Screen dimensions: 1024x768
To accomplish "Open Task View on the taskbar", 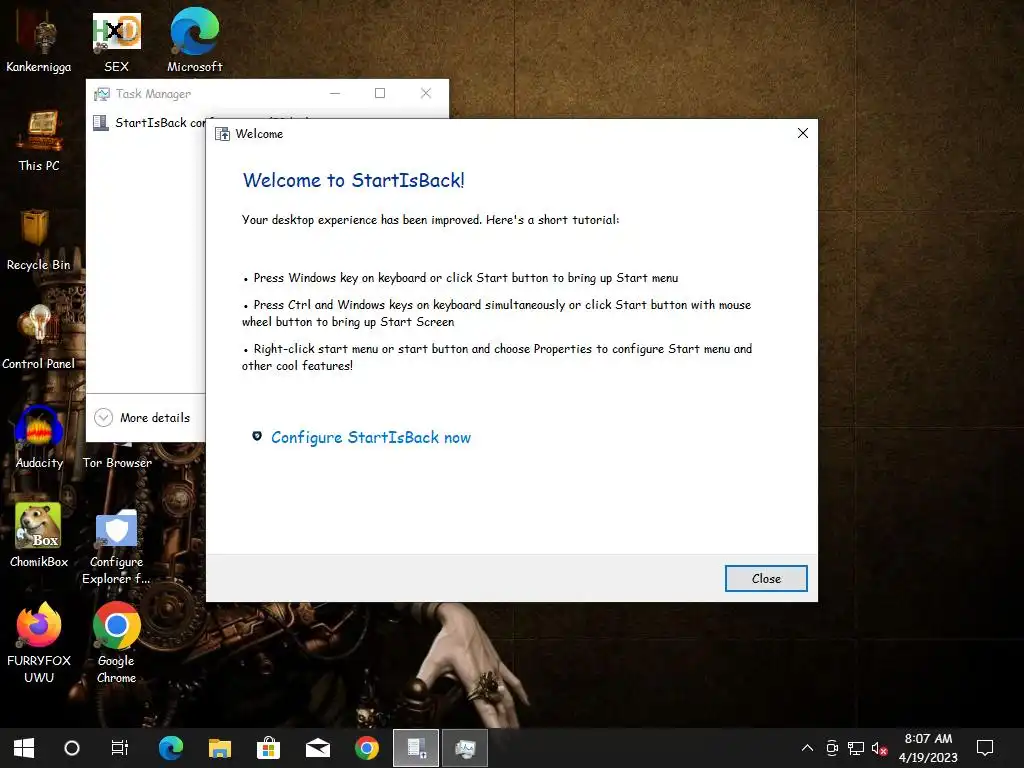I will [x=120, y=748].
